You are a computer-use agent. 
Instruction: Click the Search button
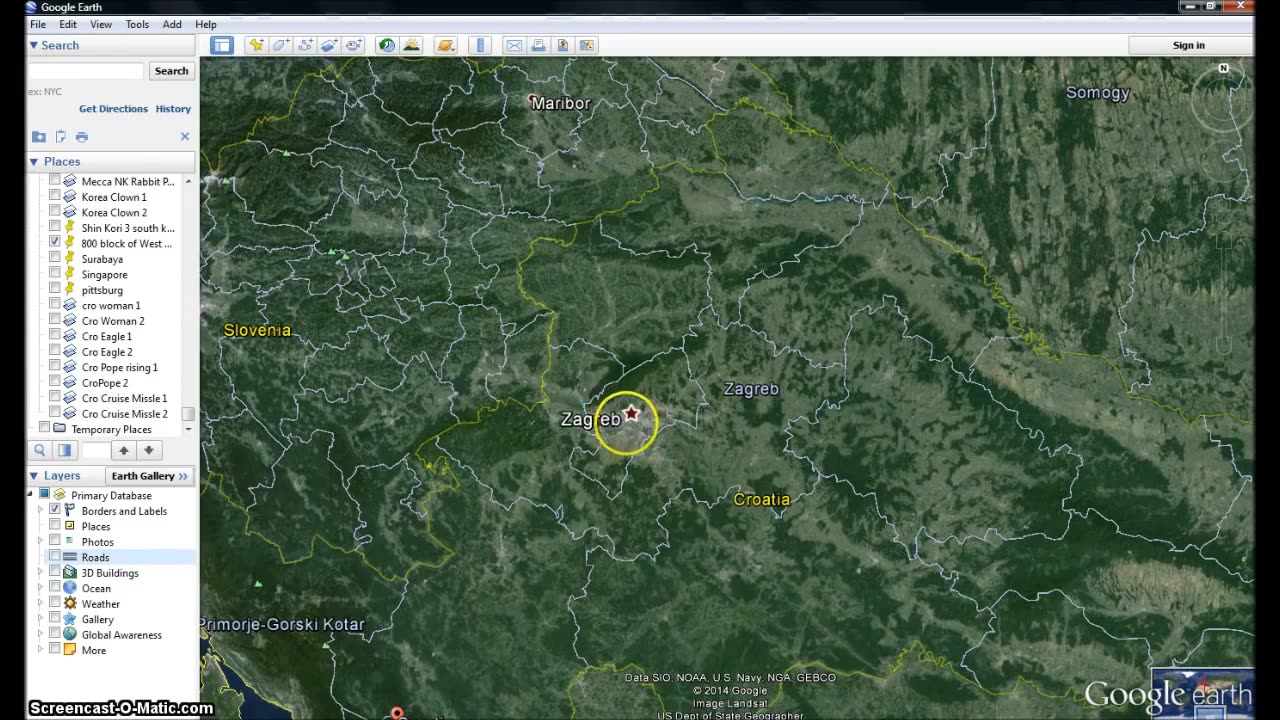(x=171, y=71)
